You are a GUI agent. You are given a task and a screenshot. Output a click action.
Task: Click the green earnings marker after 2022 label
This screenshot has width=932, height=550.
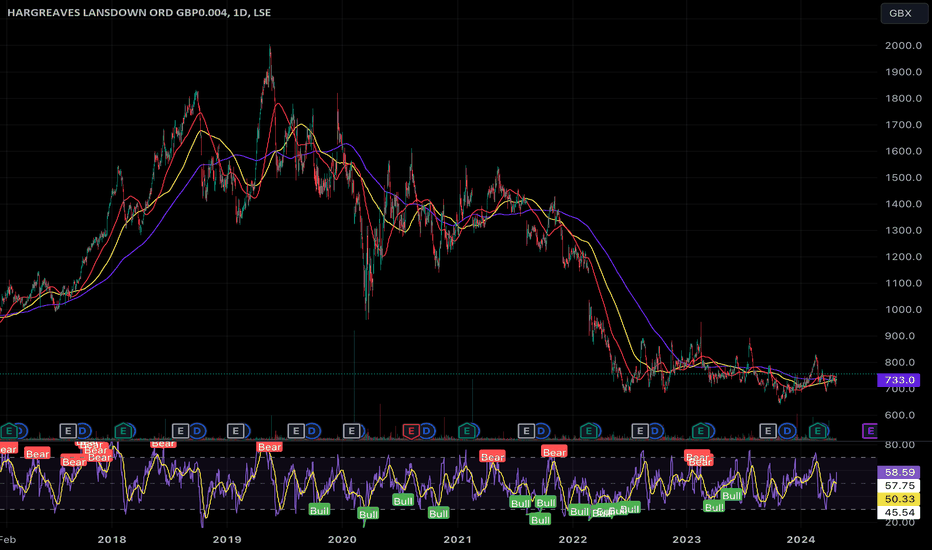coord(589,430)
